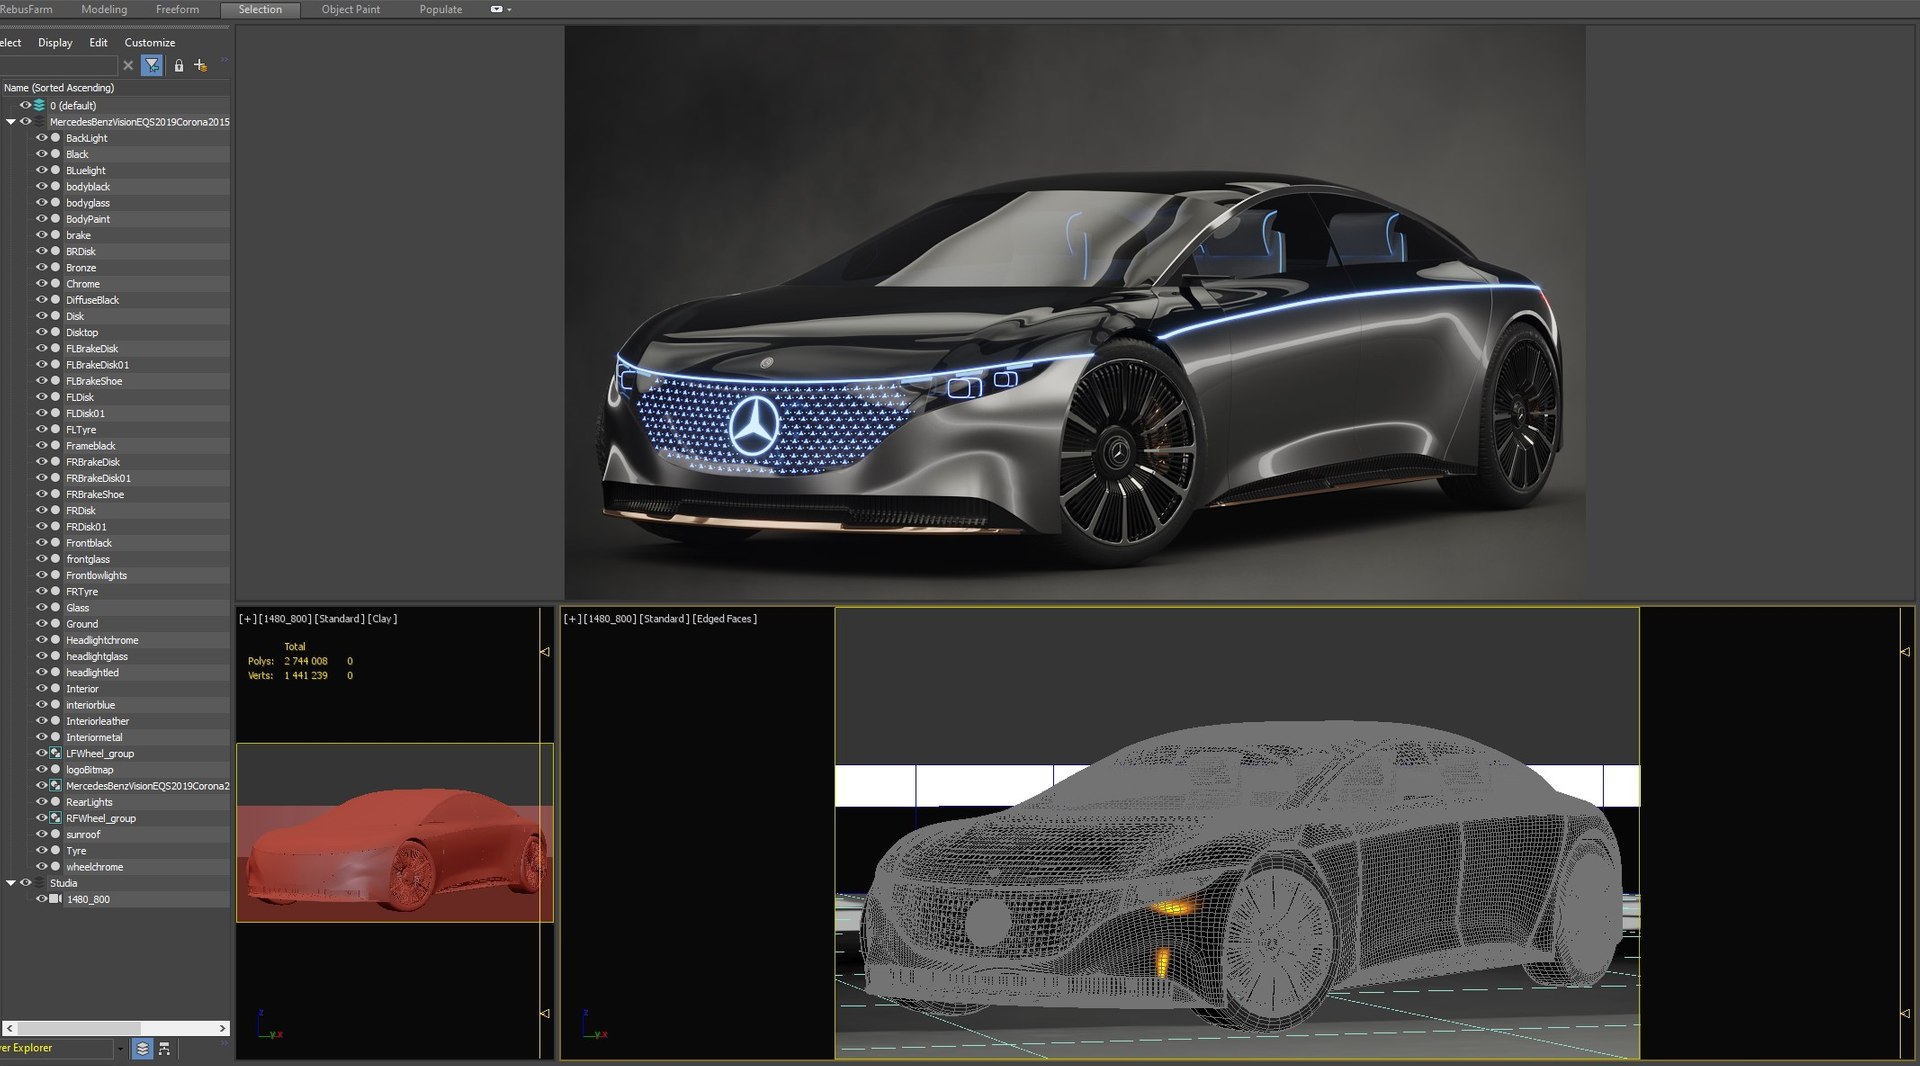Switch to Sort by Hierarchy mode icon
This screenshot has height=1066, width=1920.
pyautogui.click(x=165, y=1048)
